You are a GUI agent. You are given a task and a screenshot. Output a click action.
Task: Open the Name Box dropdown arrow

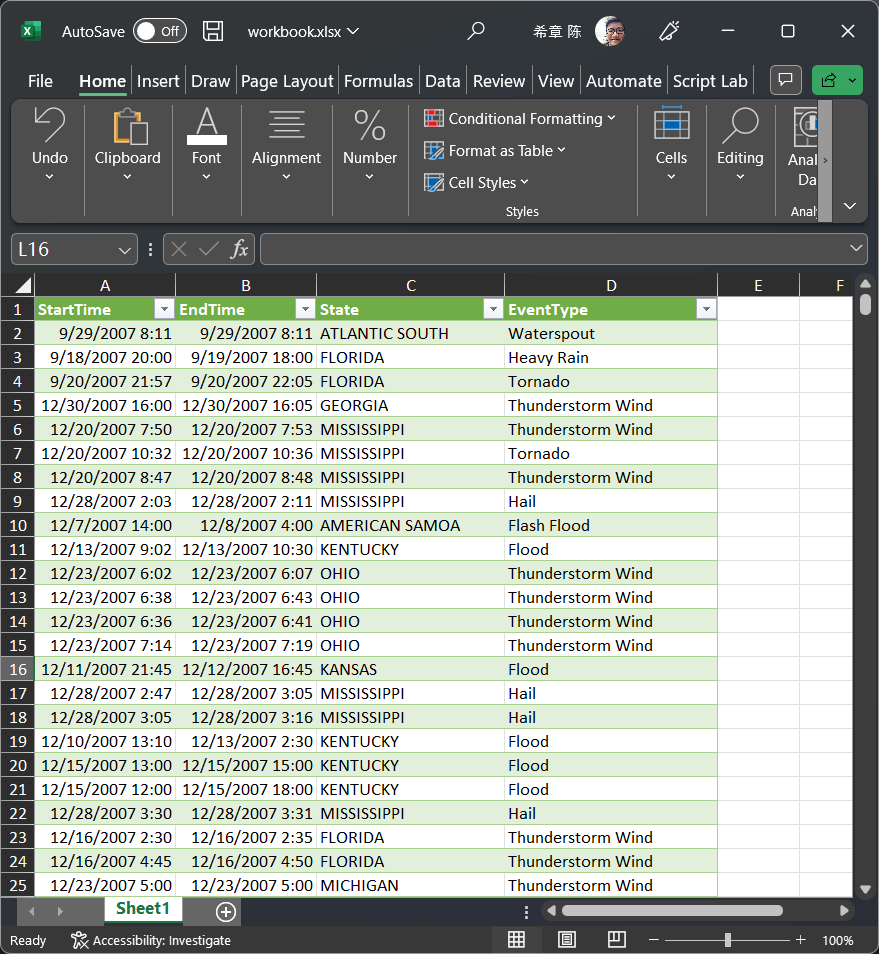point(125,250)
